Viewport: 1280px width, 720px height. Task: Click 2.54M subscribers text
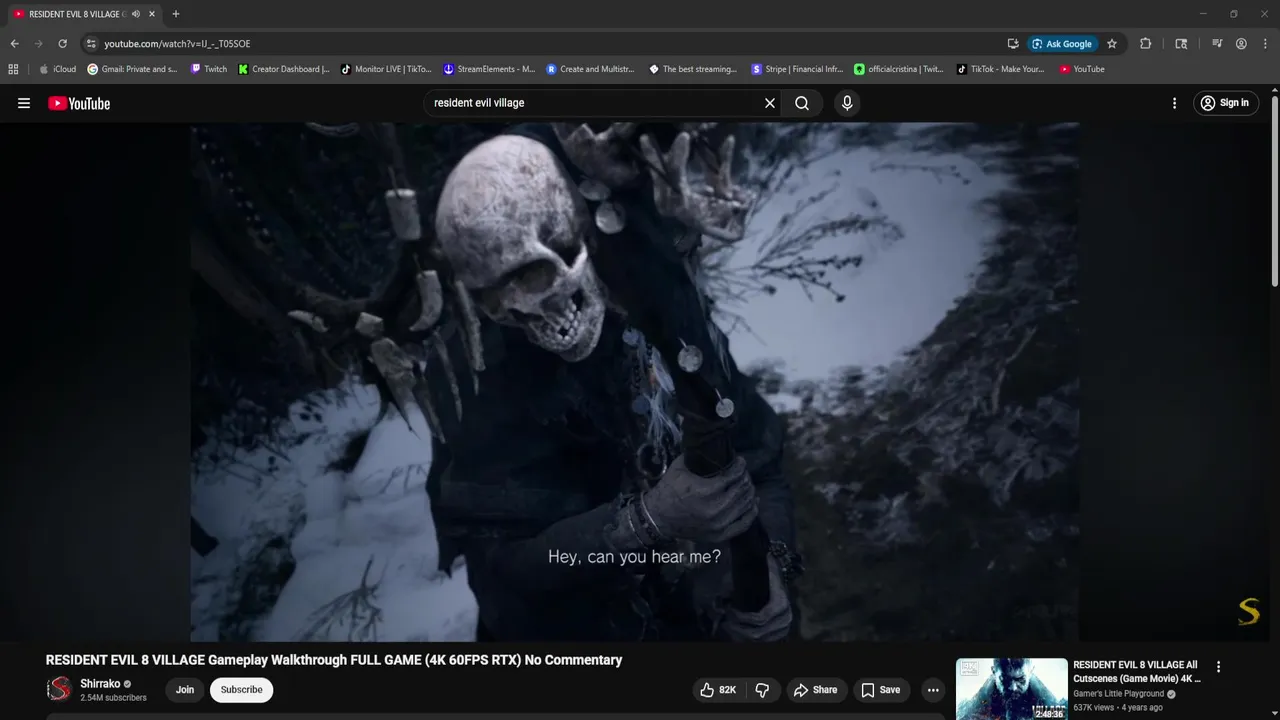tap(113, 698)
